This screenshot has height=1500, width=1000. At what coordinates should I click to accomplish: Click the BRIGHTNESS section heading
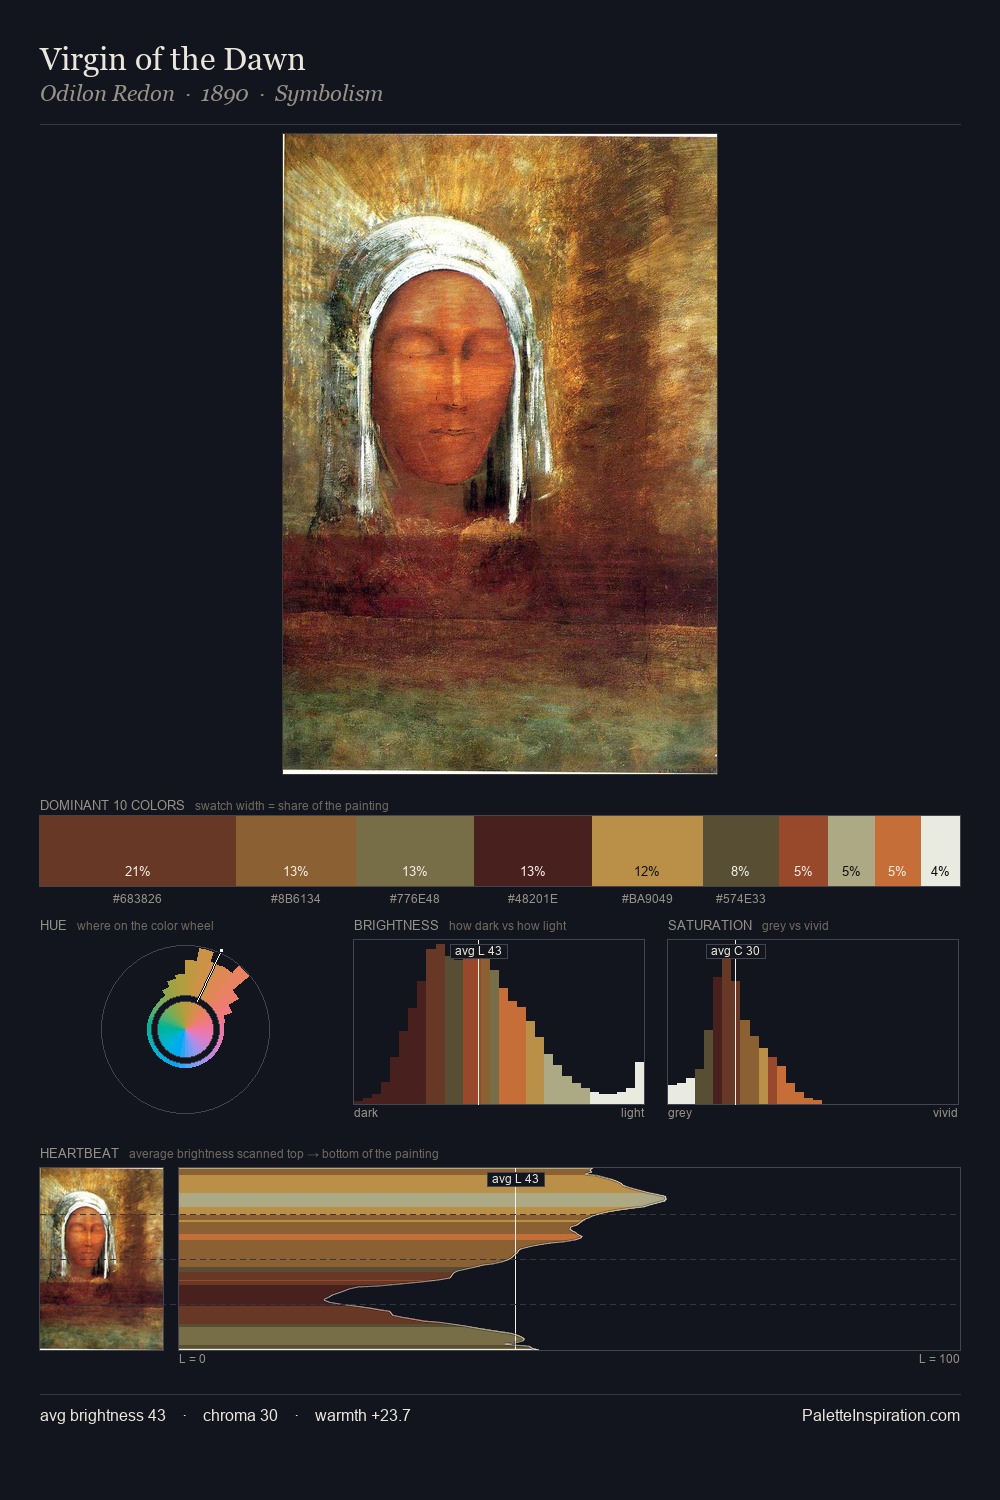click(396, 925)
